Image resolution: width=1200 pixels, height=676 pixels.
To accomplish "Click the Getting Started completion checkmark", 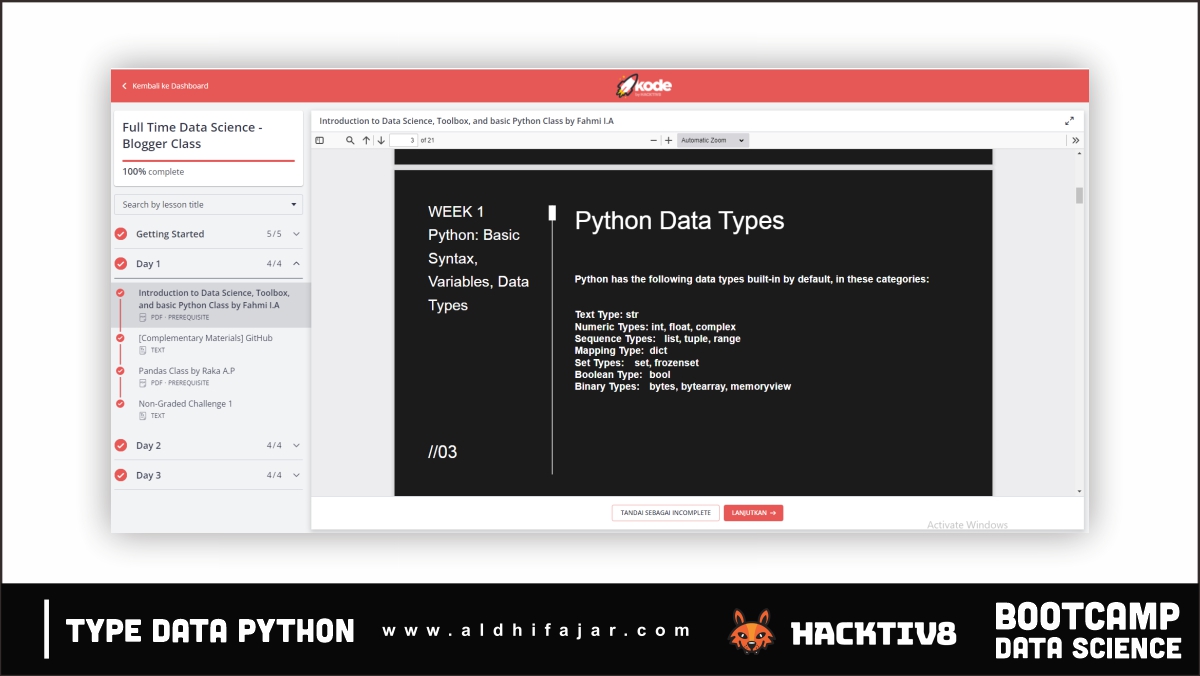I will pyautogui.click(x=121, y=233).
